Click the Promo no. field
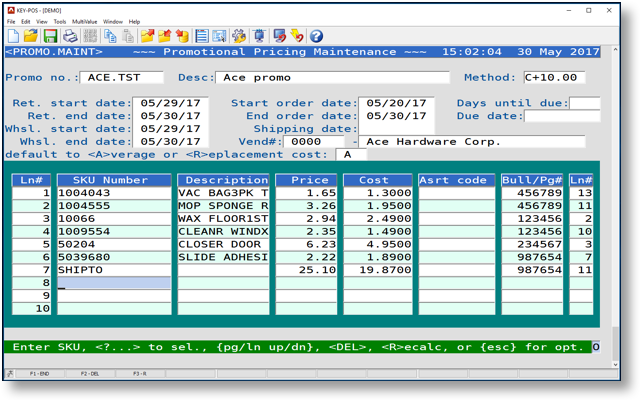The height and width of the screenshot is (401, 641). (121, 77)
